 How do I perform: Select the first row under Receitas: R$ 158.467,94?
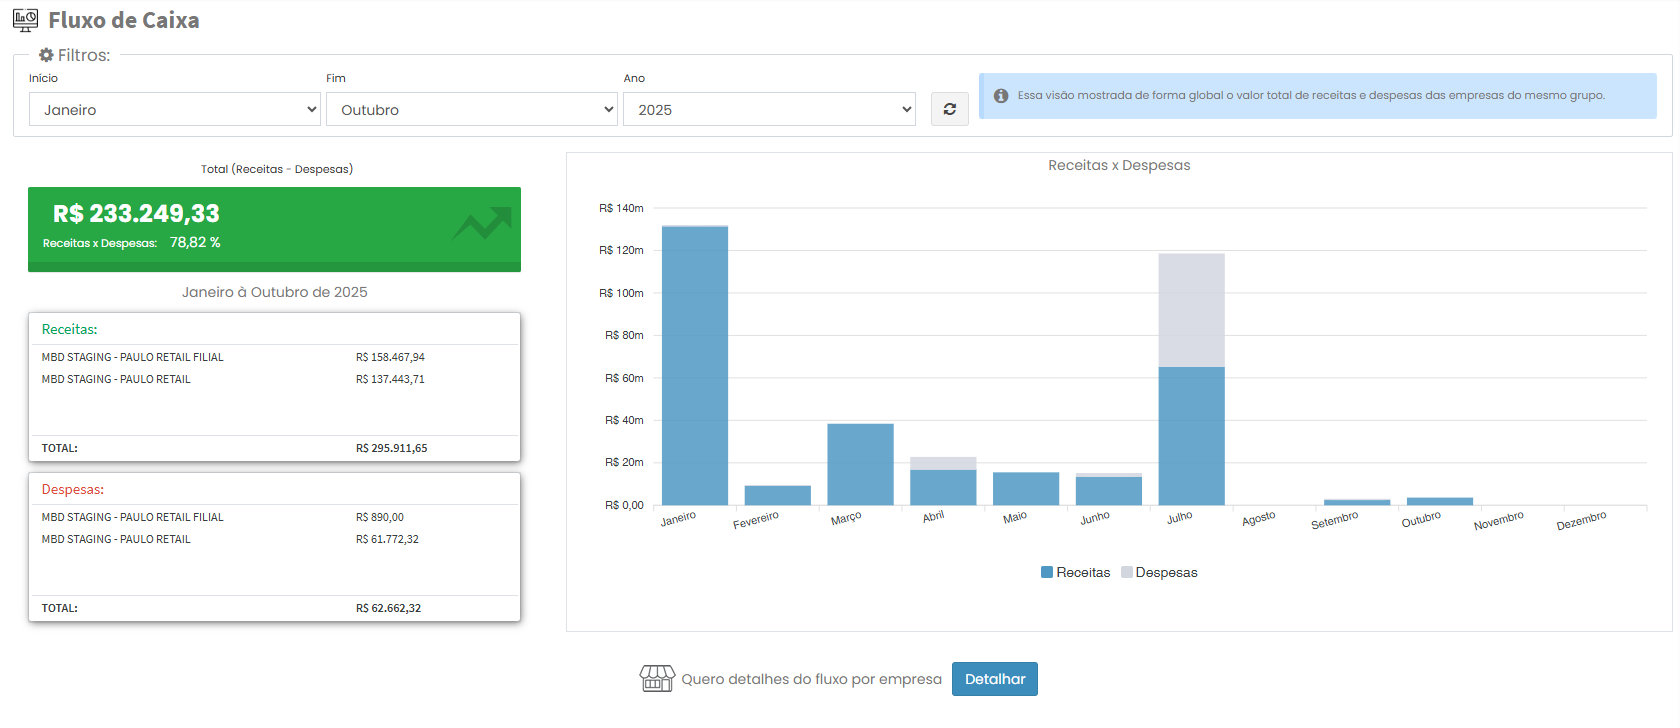(x=274, y=357)
